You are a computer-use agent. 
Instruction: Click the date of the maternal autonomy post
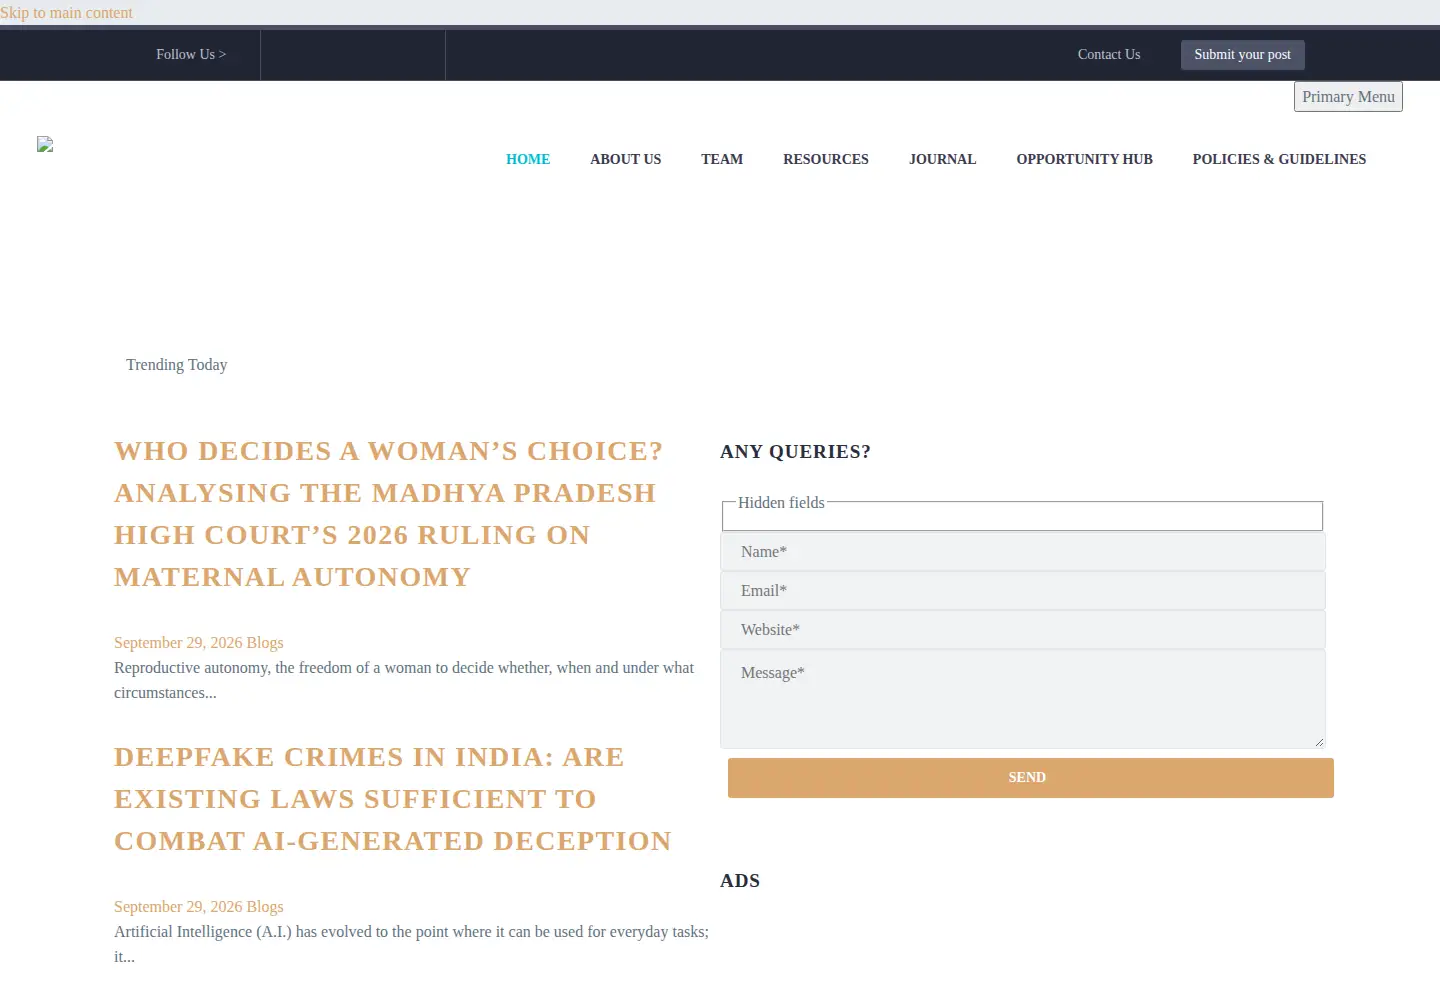(x=178, y=643)
